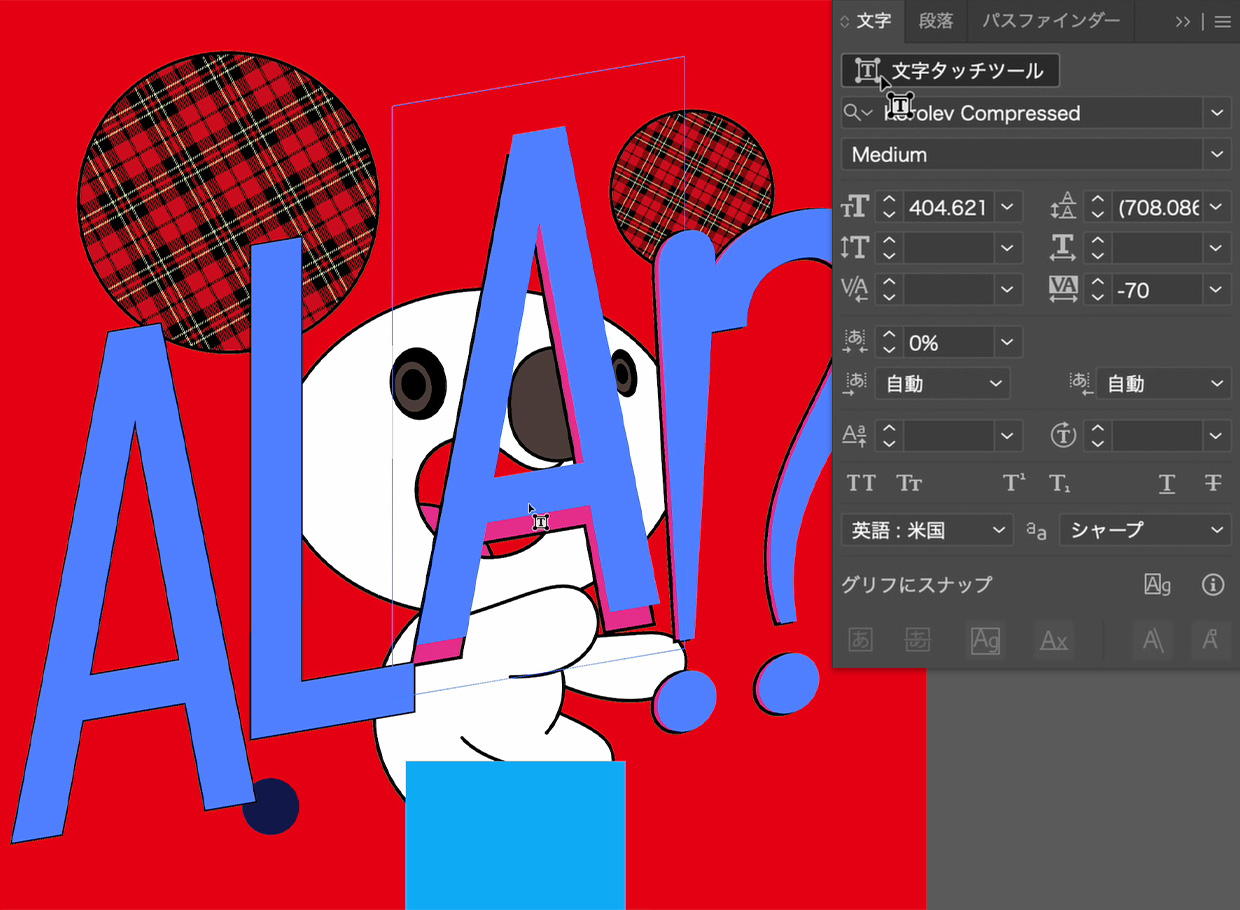The image size is (1240, 910).
Task: Toggle Strikethrough formatting
Action: click(1213, 484)
